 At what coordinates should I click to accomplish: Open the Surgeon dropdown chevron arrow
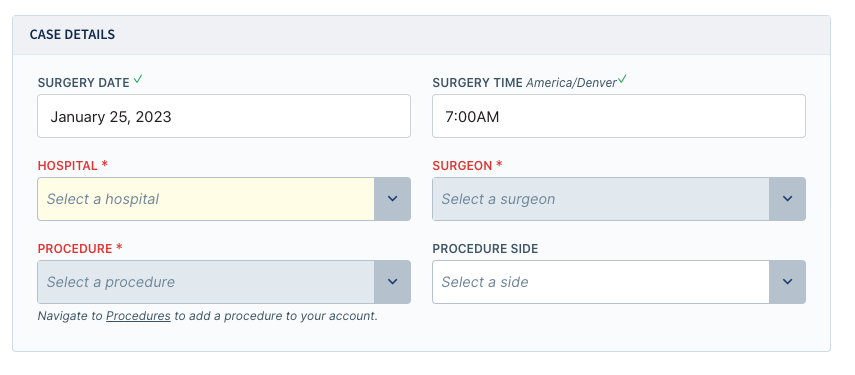click(787, 199)
